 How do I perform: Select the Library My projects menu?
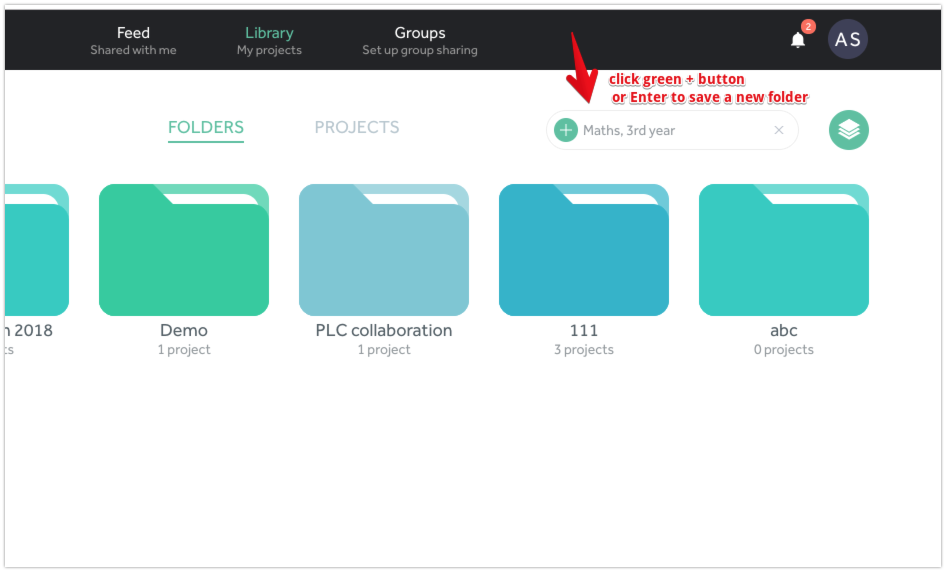pyautogui.click(x=269, y=40)
